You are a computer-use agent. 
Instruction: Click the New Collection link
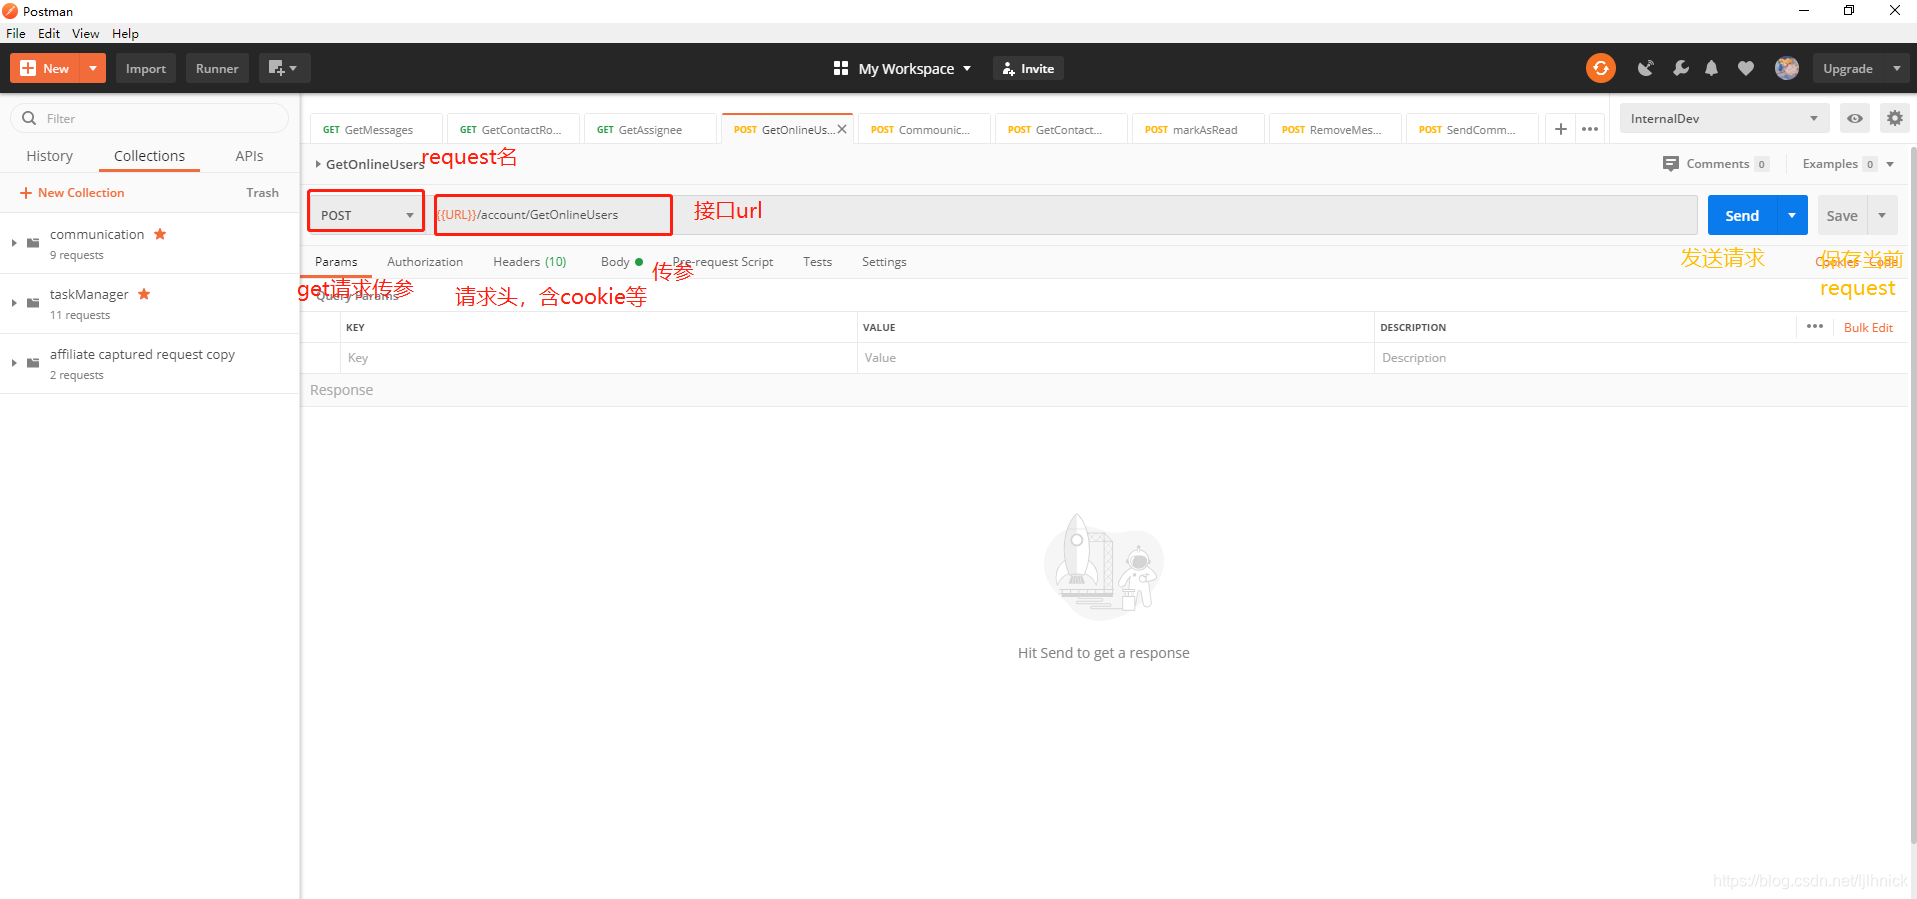tap(72, 192)
